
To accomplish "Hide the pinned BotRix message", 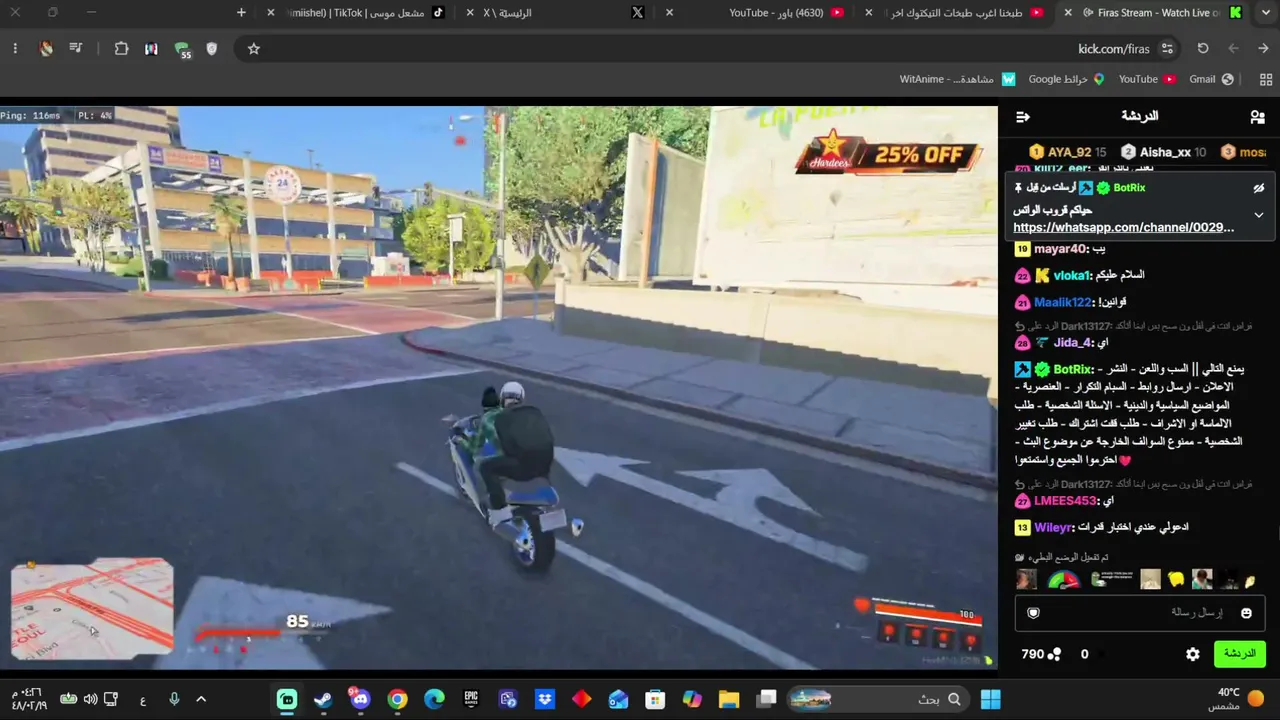I will (x=1259, y=188).
